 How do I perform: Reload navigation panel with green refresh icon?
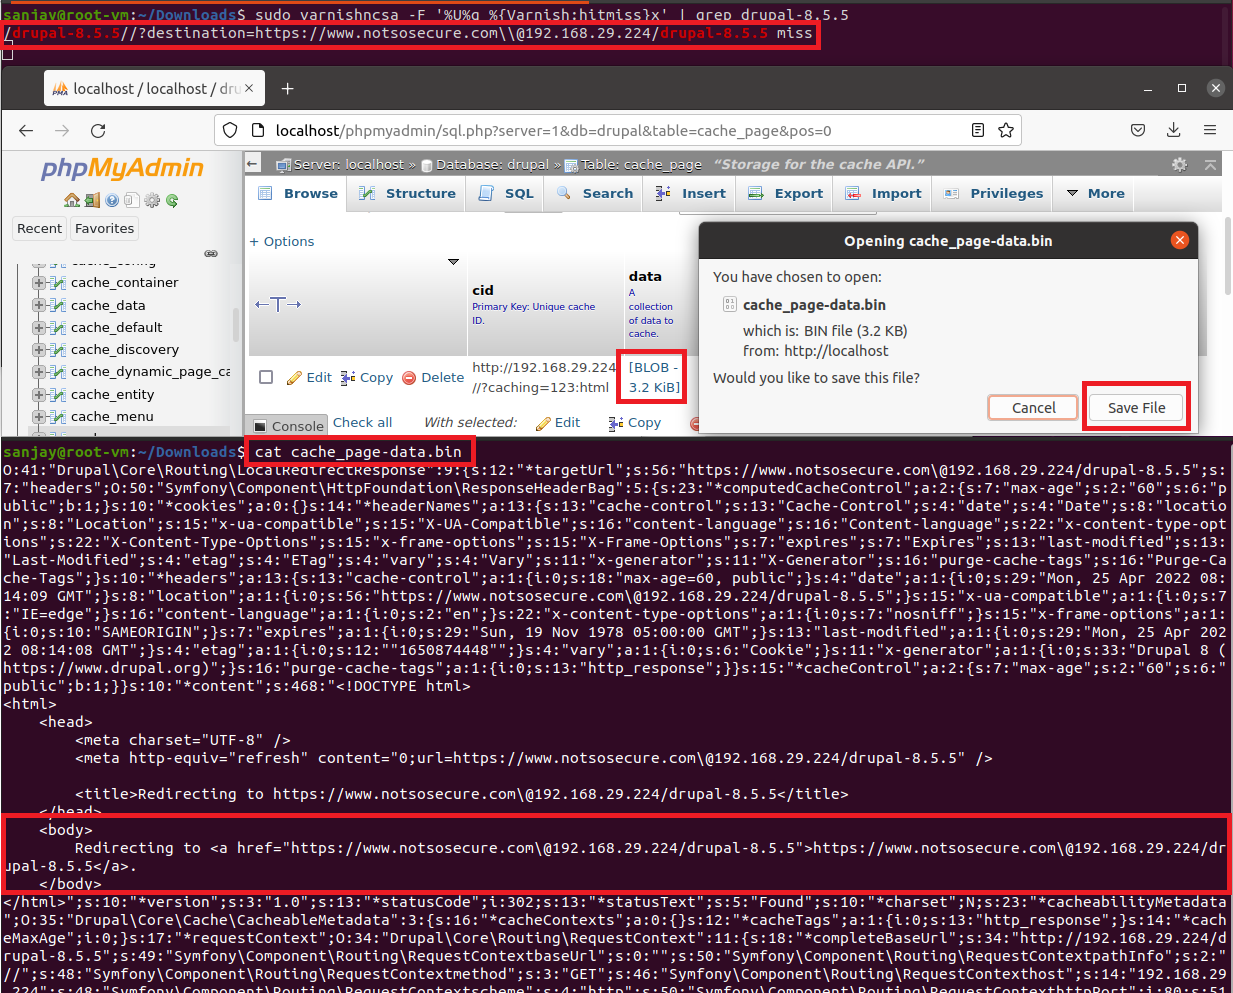[172, 200]
